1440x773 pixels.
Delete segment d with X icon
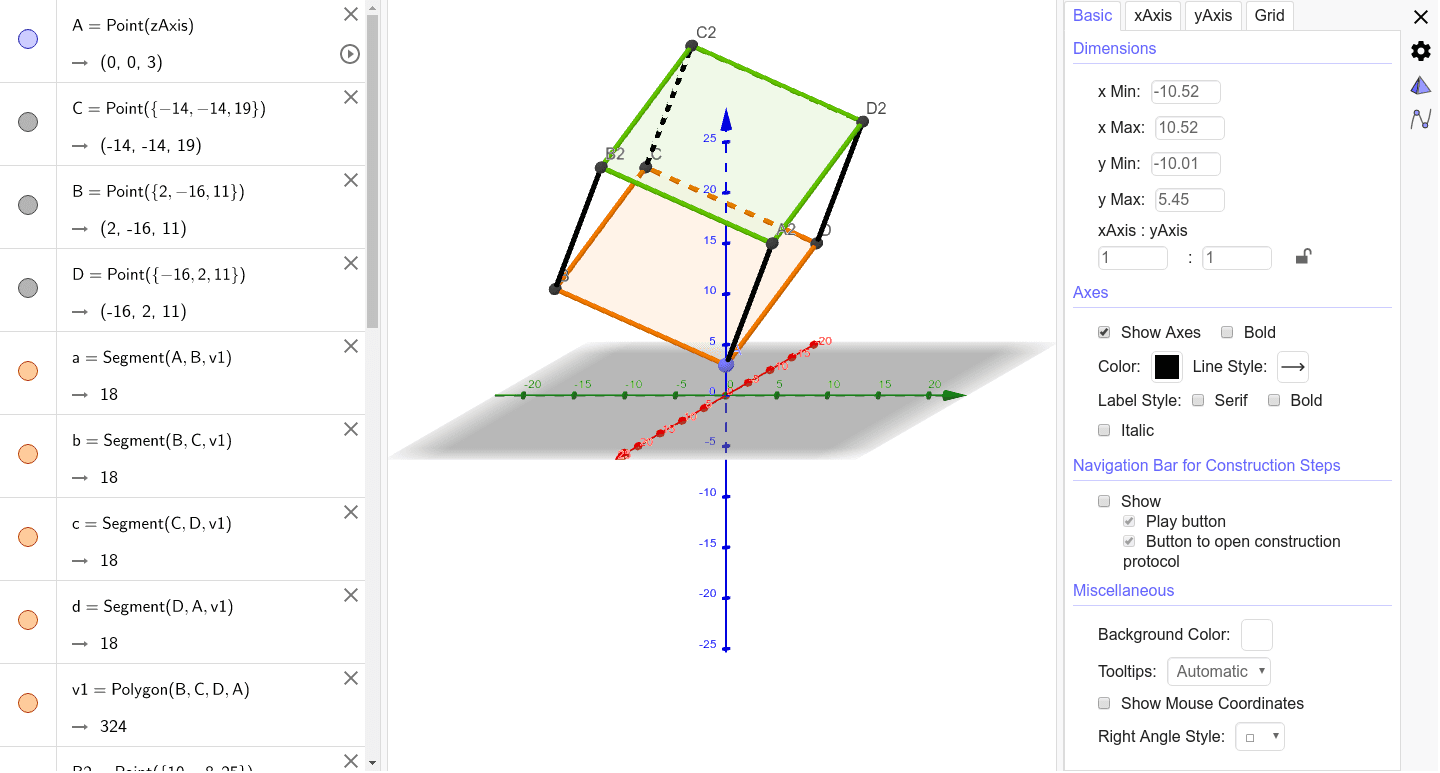(350, 595)
